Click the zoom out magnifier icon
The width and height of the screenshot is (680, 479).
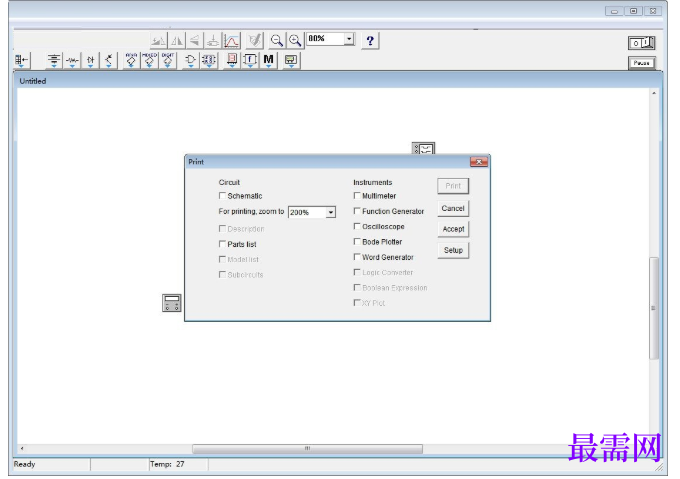pos(276,41)
